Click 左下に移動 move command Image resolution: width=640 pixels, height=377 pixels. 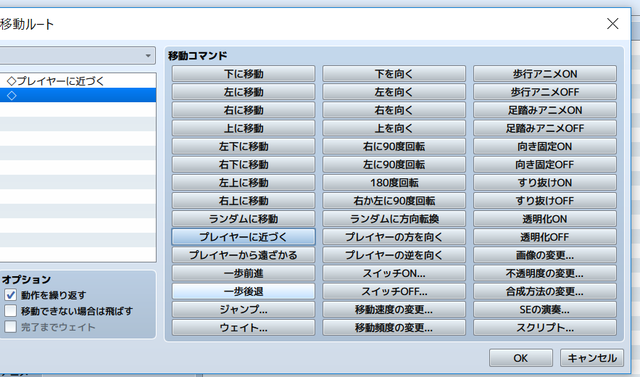point(243,146)
